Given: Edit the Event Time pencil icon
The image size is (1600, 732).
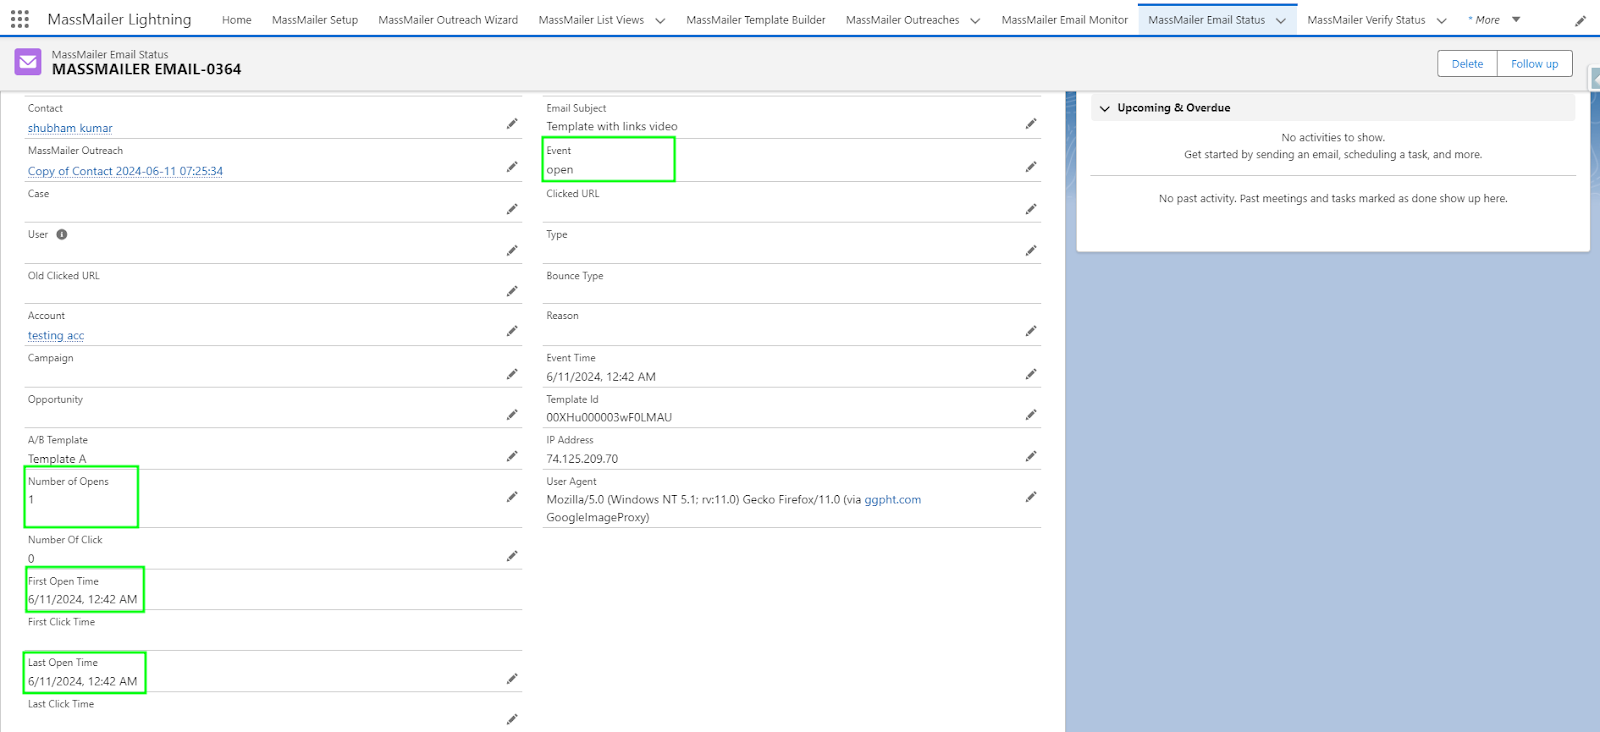Looking at the screenshot, I should [x=1031, y=374].
